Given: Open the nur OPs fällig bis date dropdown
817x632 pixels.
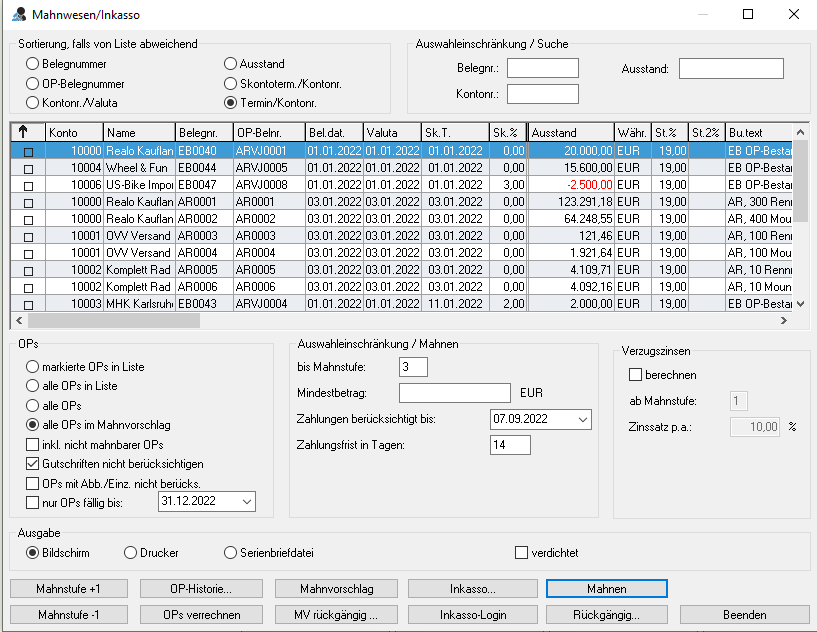Looking at the screenshot, I should pos(247,502).
